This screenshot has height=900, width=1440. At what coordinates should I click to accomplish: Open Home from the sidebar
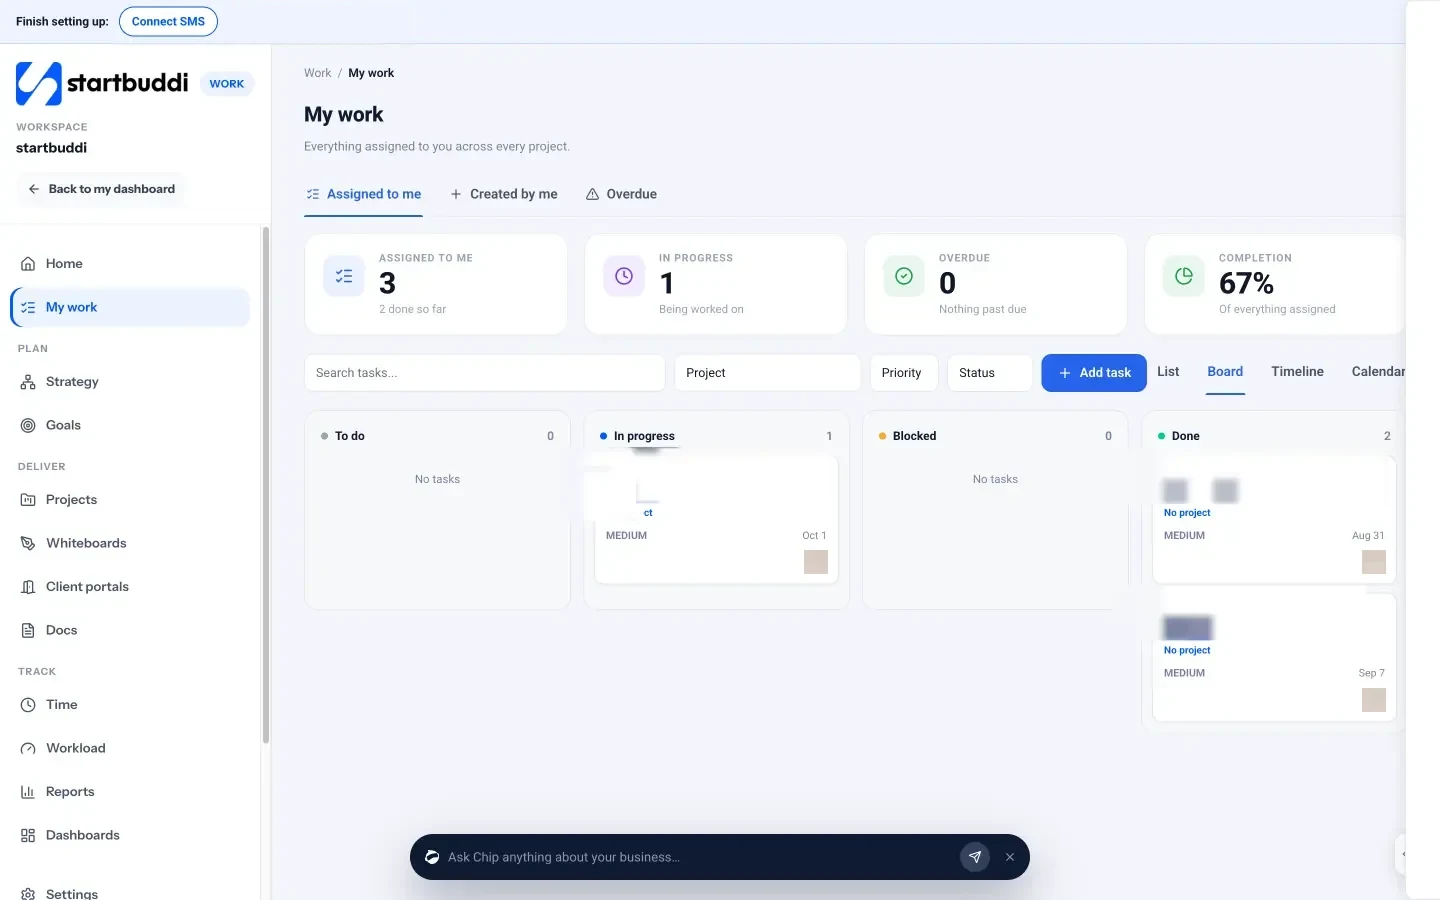pyautogui.click(x=130, y=264)
